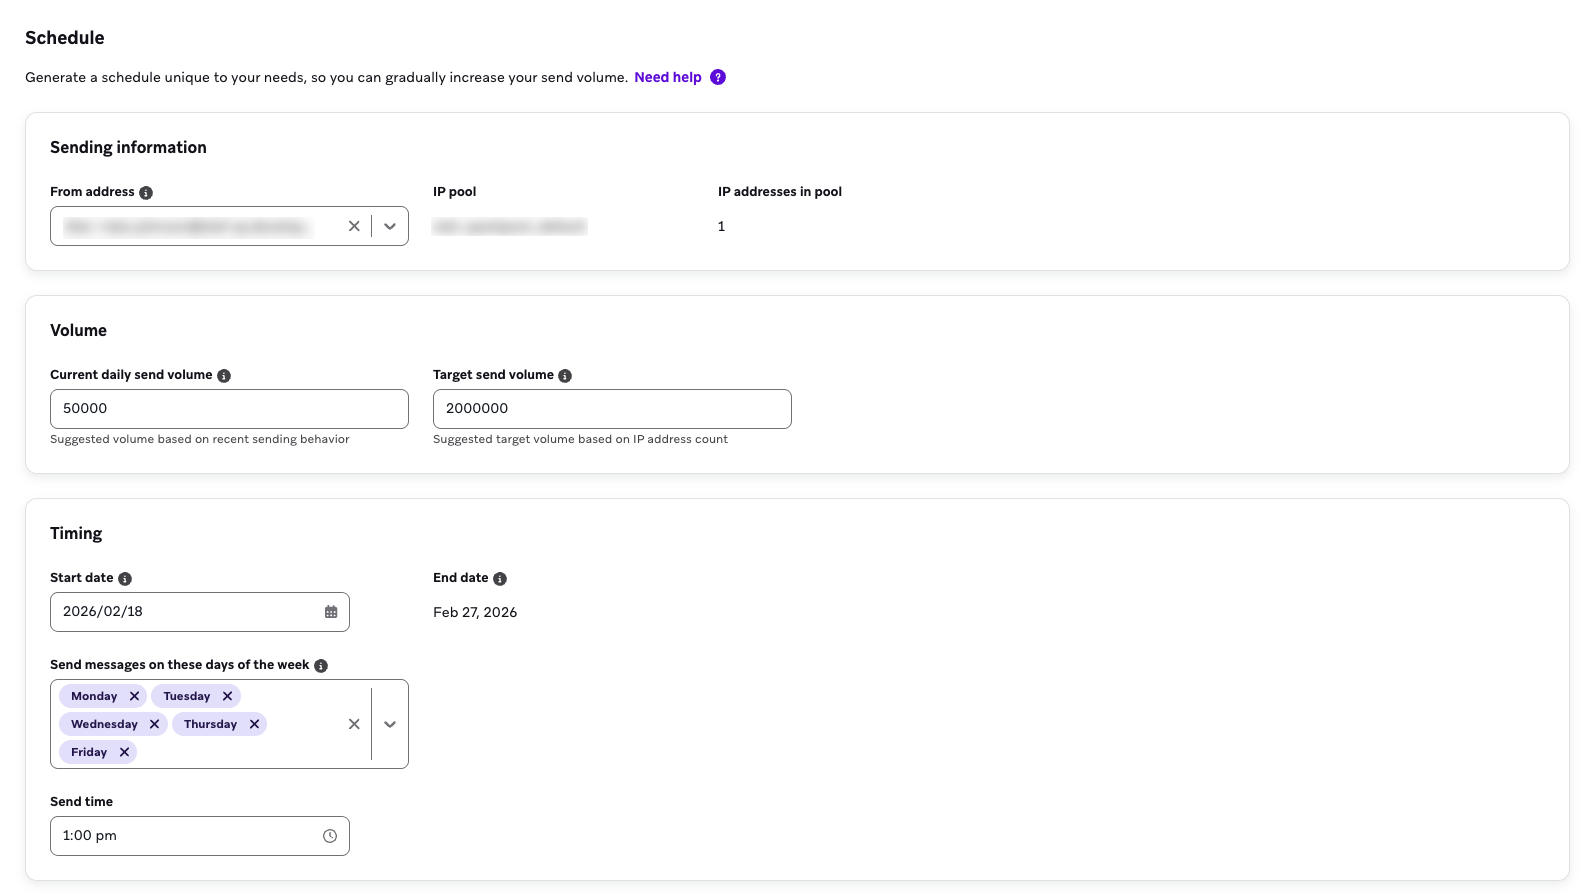Click the Need help link

(667, 77)
